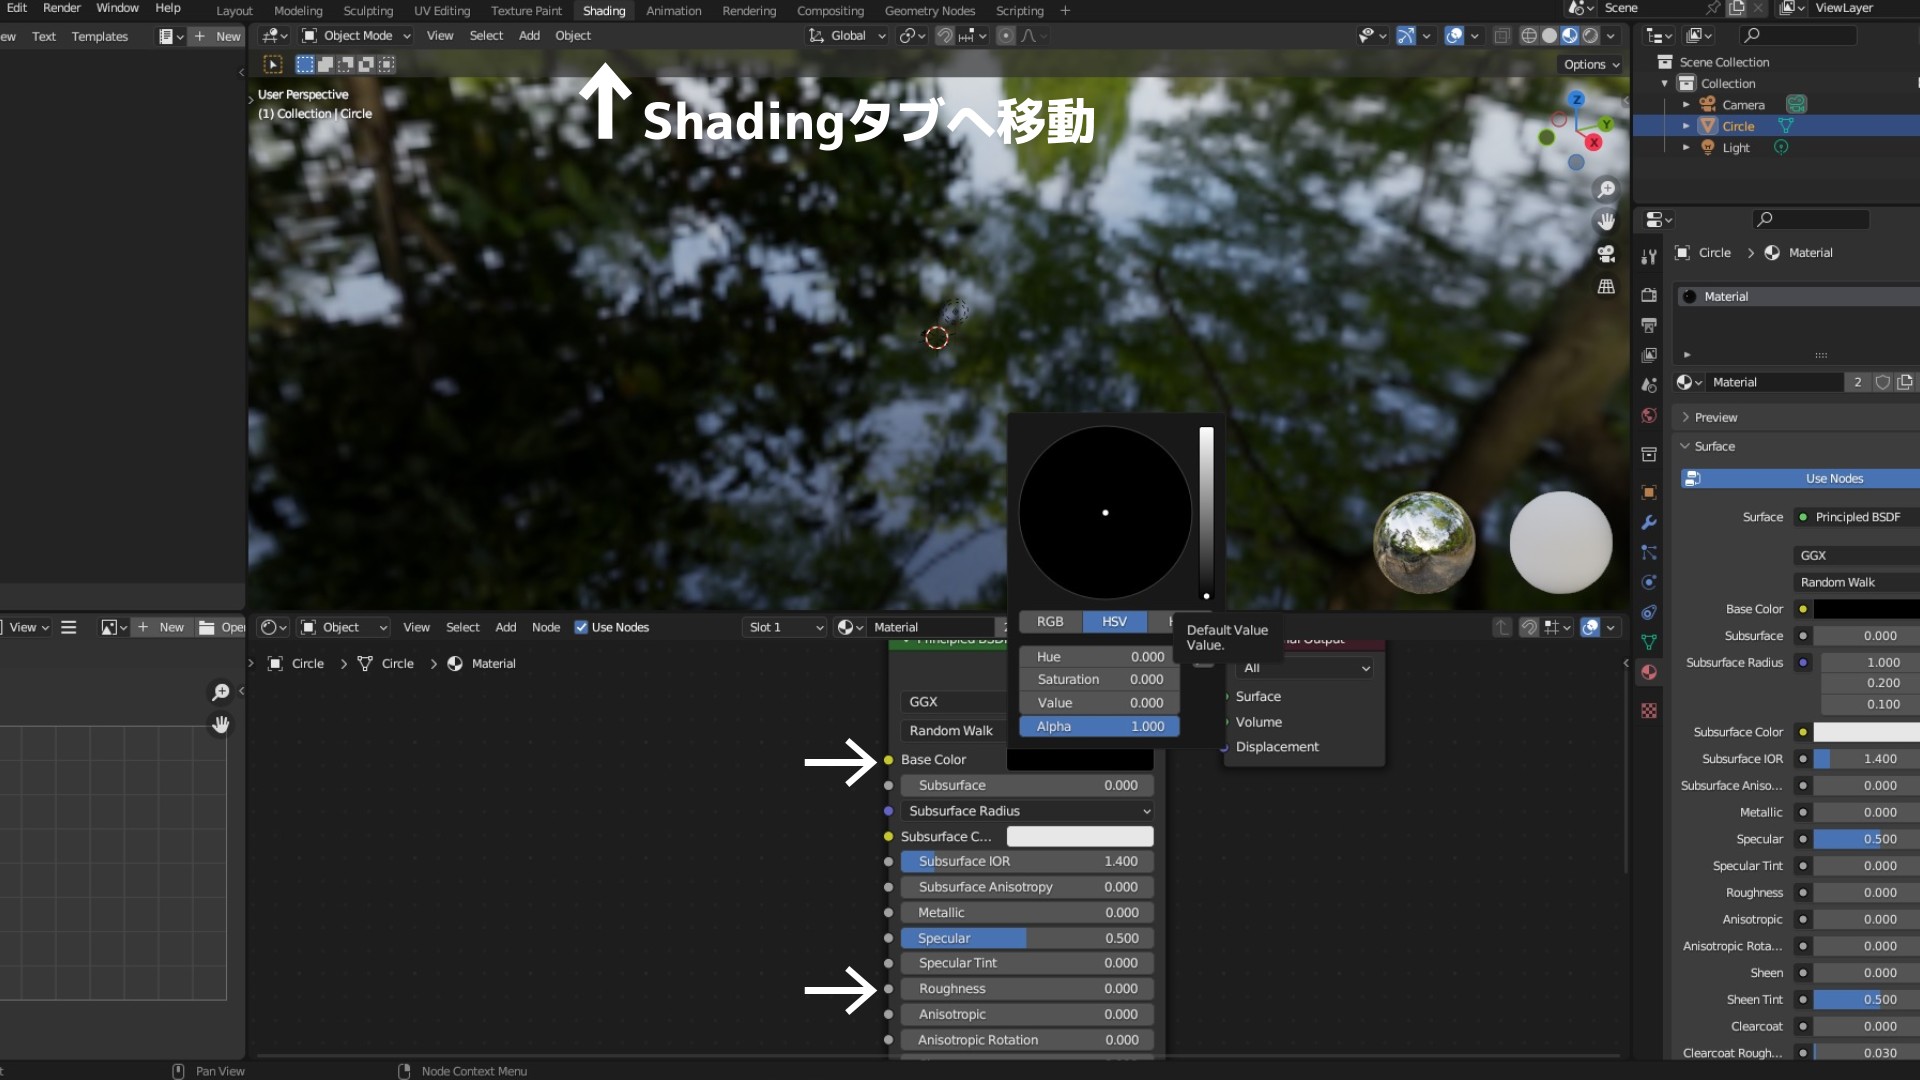Toggle camera view icon in viewport
Viewport: 1920px width, 1080px height.
coord(1606,254)
